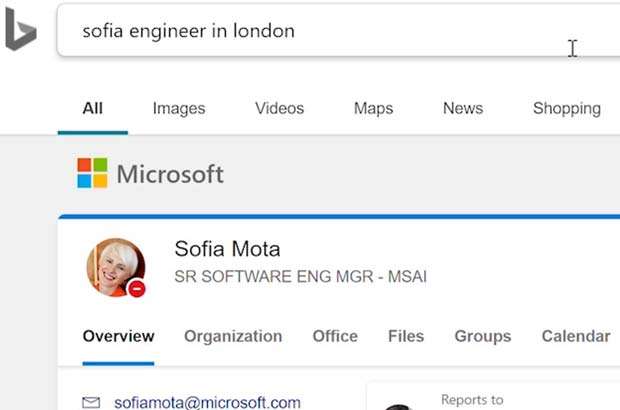
Task: Go to the Maps tab
Action: [x=373, y=108]
